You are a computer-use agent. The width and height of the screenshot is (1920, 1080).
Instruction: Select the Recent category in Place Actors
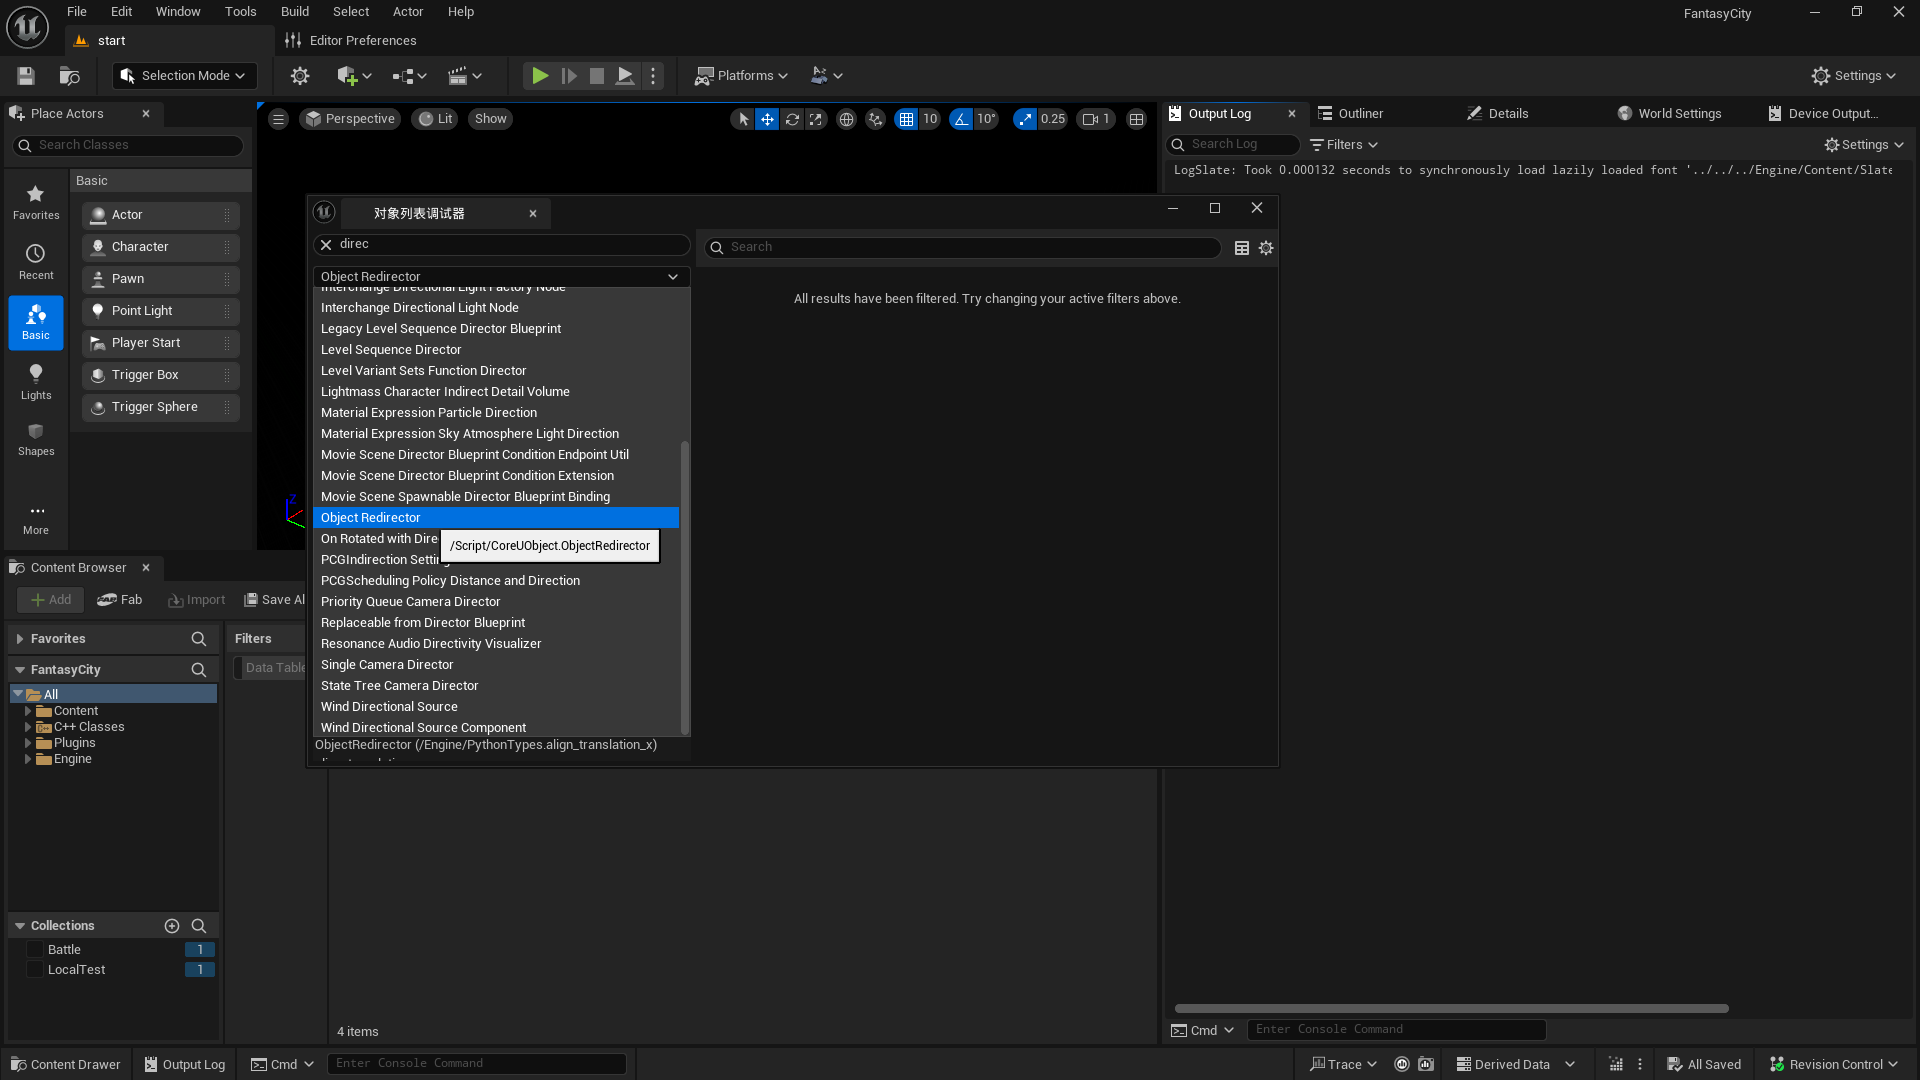[x=36, y=263]
